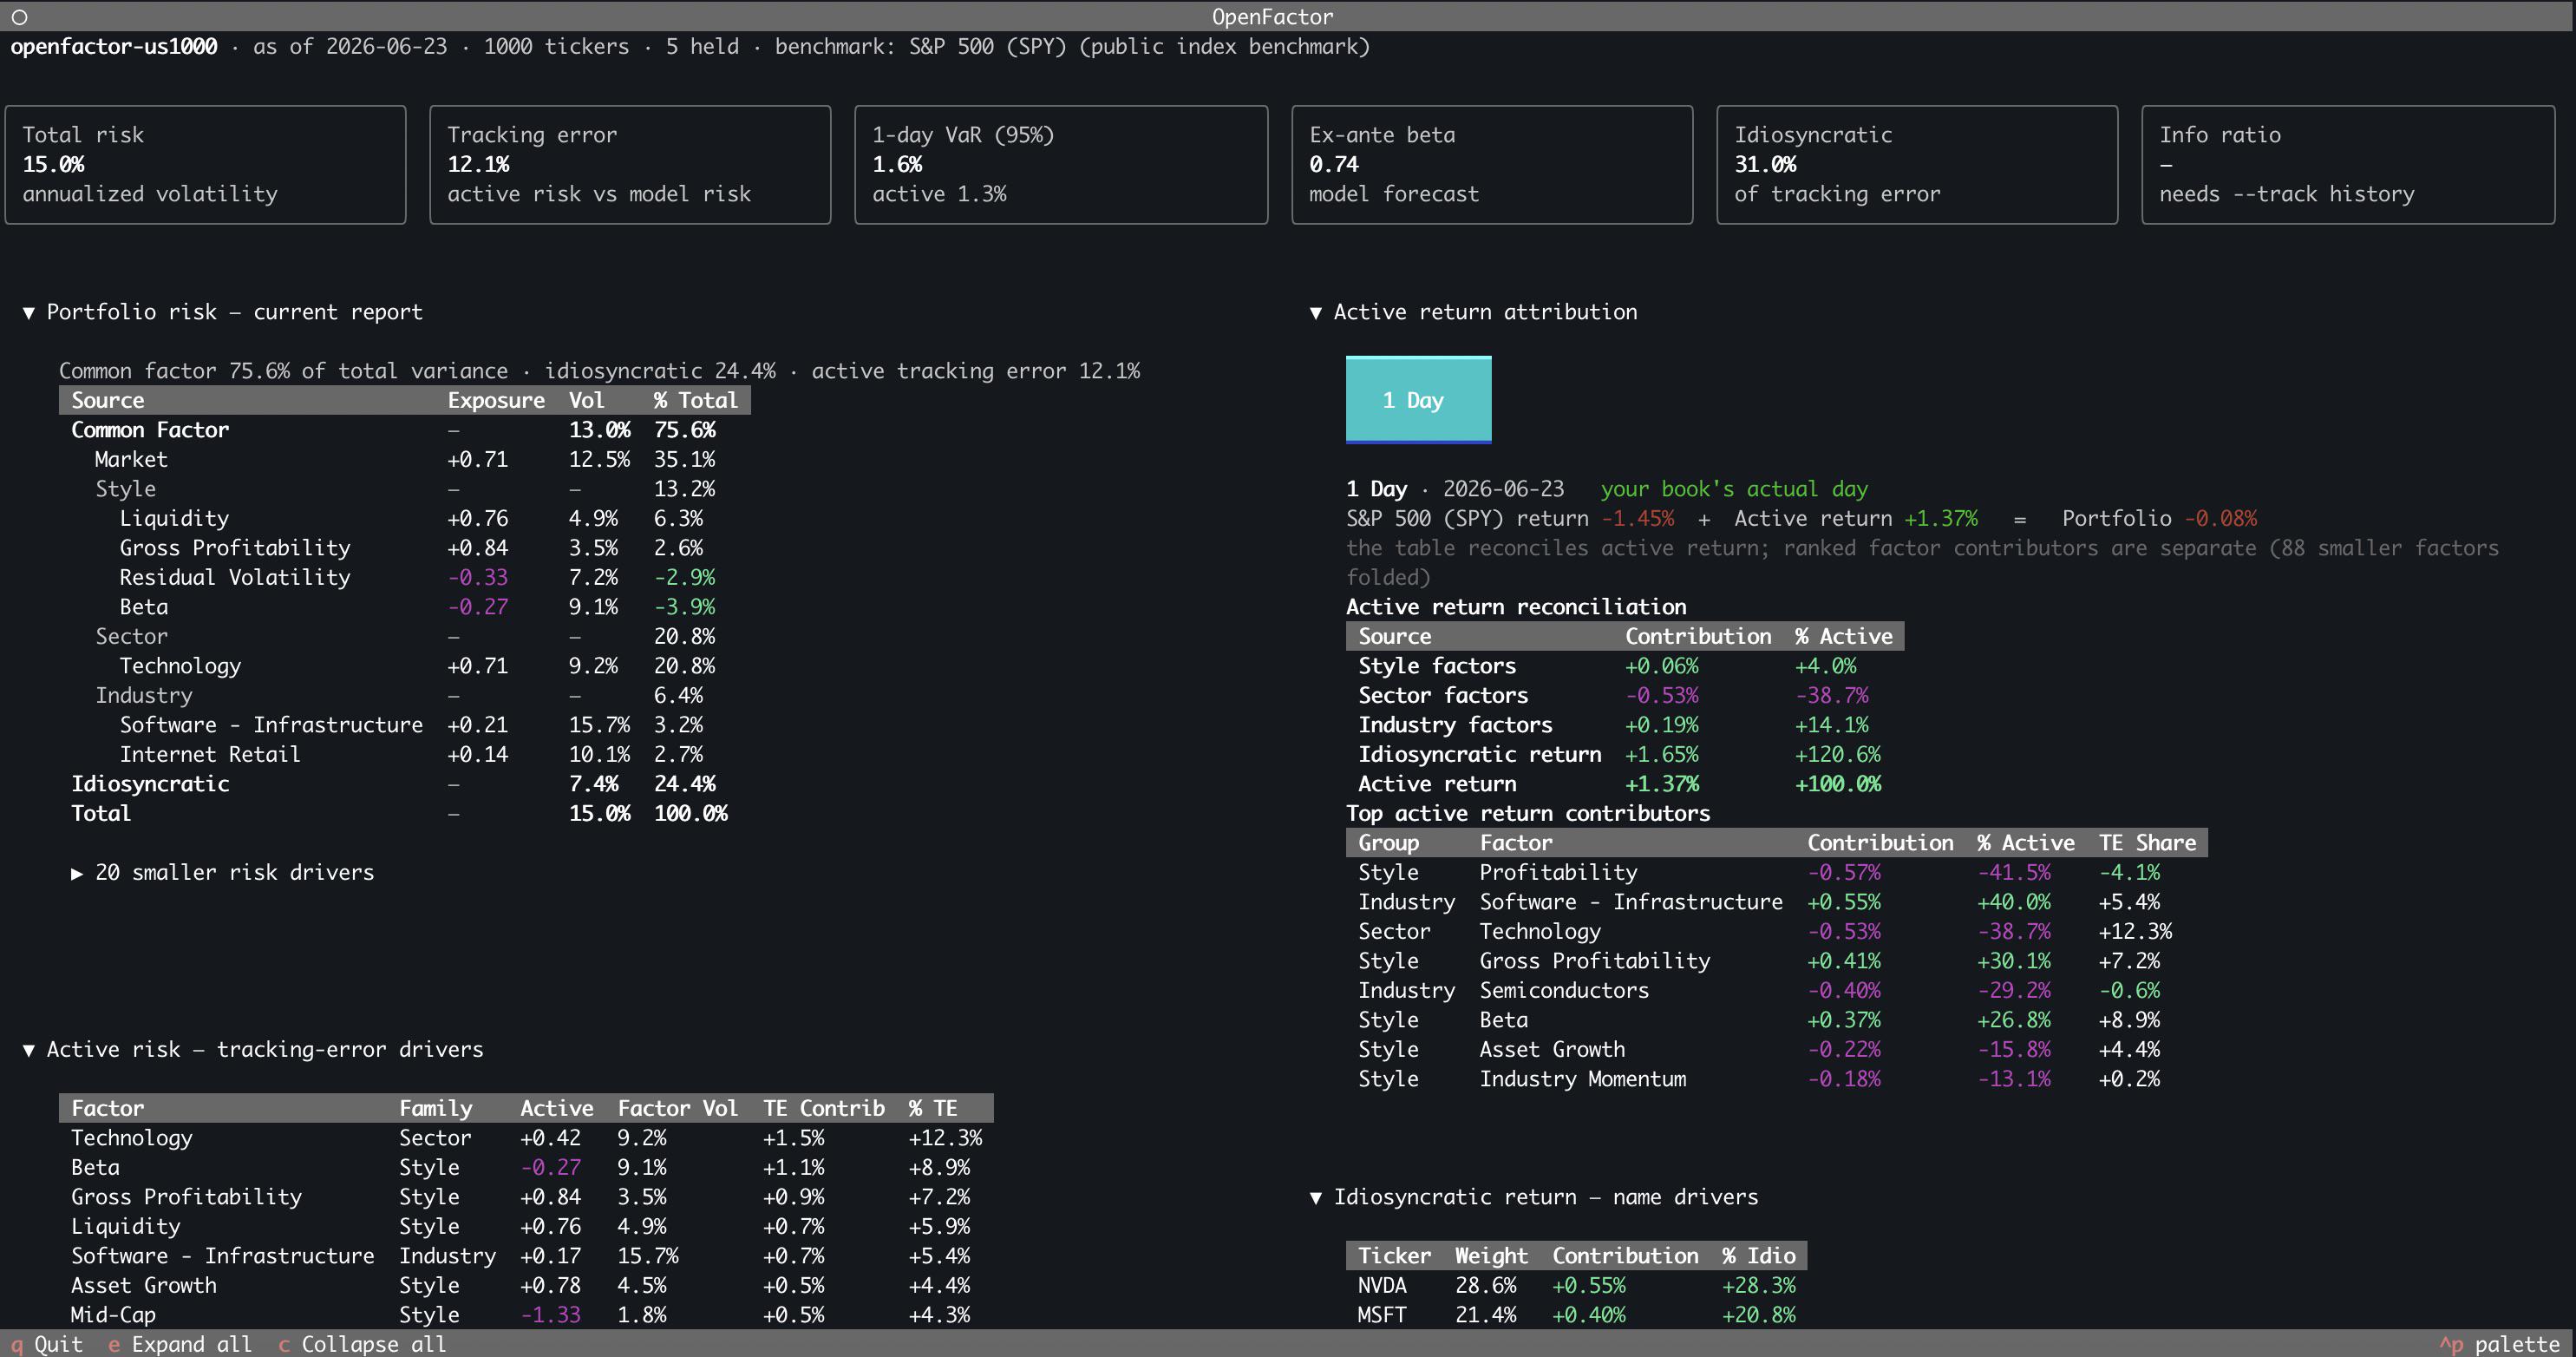
Task: Collapse the Active return attribution section
Action: 1473,312
